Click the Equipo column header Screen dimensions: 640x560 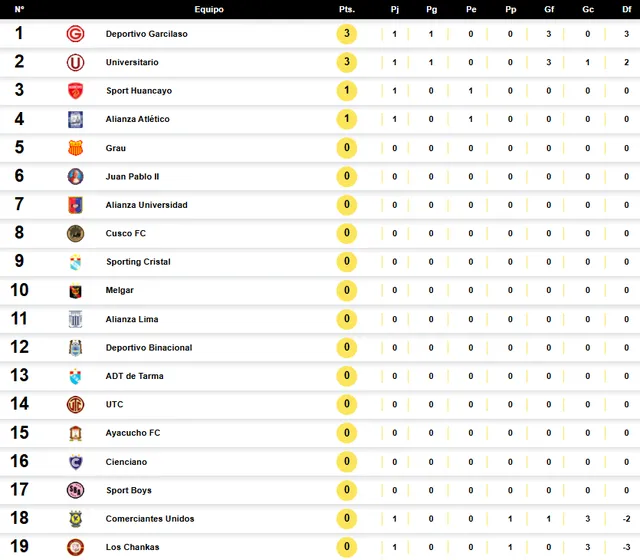[x=209, y=9]
